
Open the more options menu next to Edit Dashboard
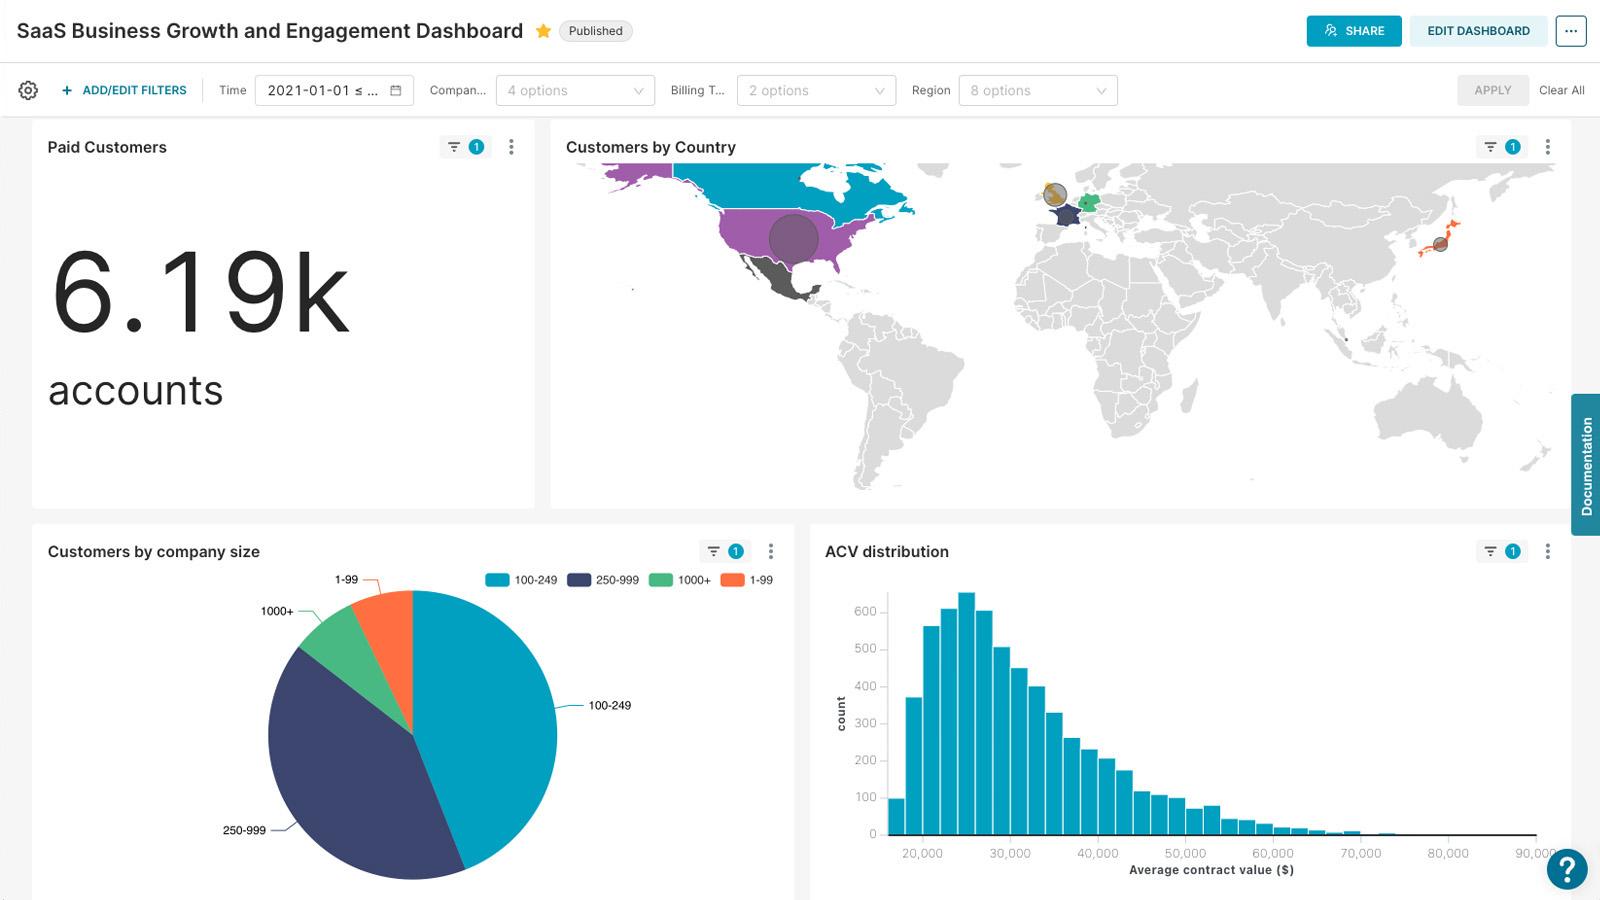click(1572, 31)
